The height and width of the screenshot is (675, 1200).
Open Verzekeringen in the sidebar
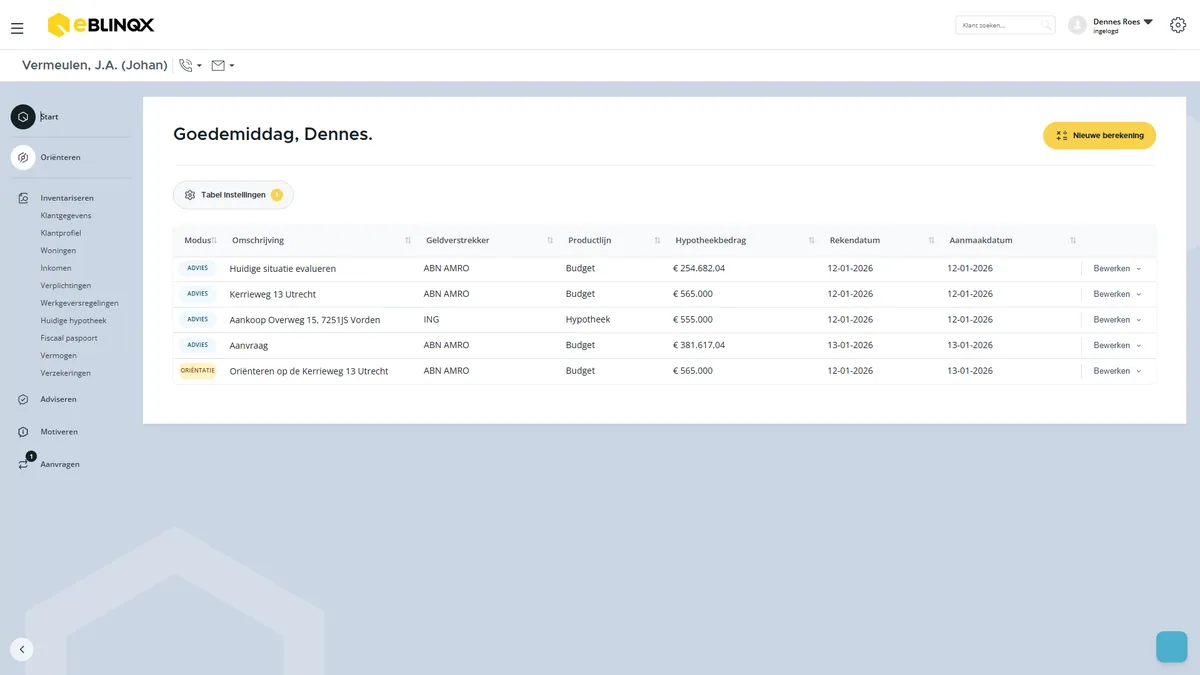(66, 373)
